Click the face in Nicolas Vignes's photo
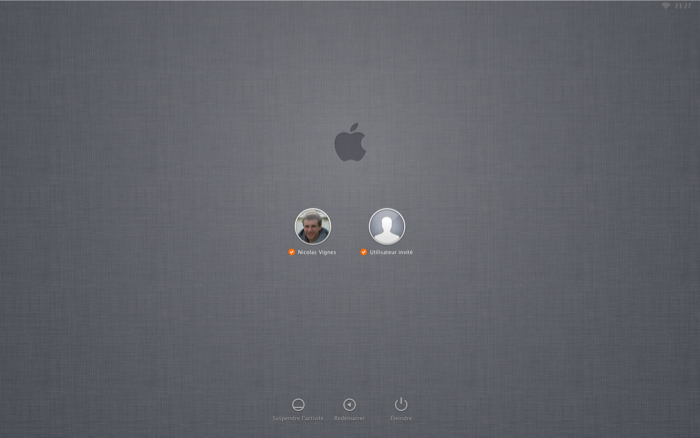The height and width of the screenshot is (438, 700). pos(313,223)
